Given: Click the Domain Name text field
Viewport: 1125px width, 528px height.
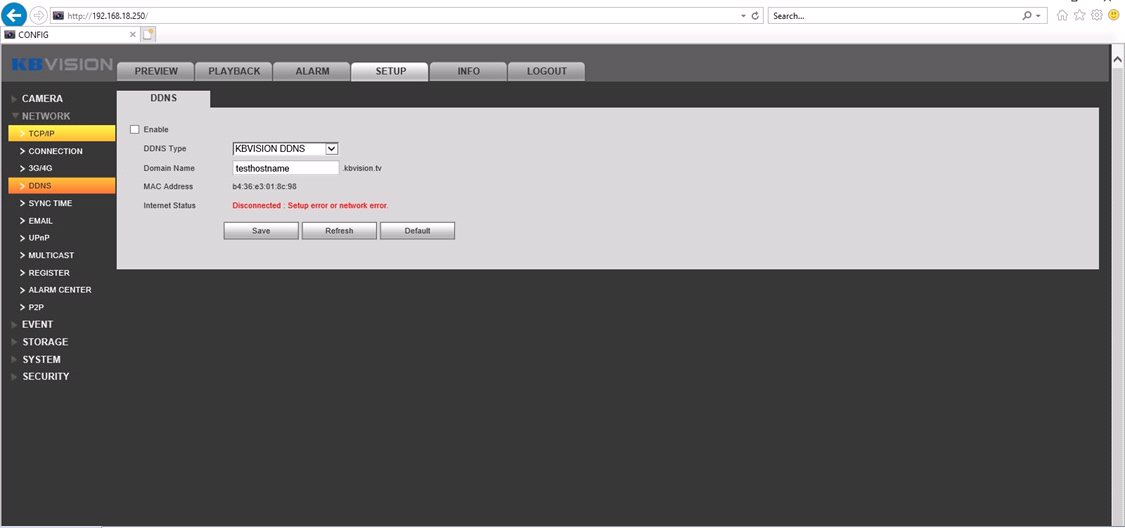Looking at the screenshot, I should click(285, 169).
